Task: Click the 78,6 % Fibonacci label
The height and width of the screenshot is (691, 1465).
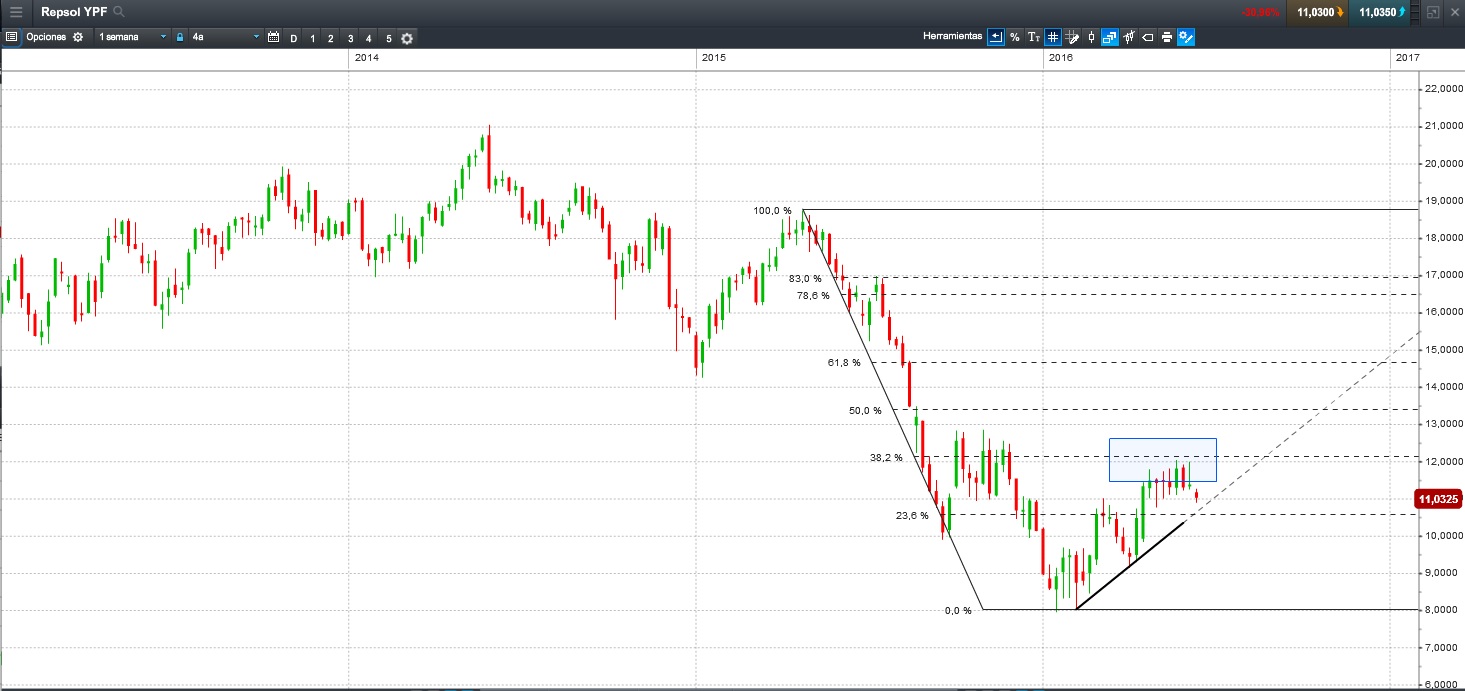Action: pos(813,295)
